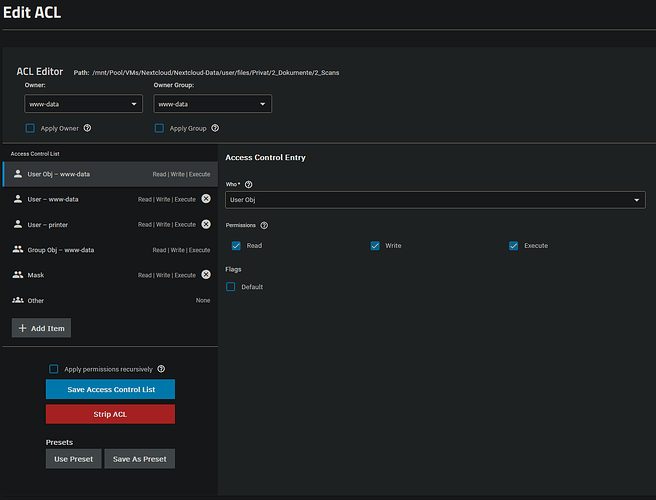
Task: Uncheck the Write permission
Action: (375, 246)
